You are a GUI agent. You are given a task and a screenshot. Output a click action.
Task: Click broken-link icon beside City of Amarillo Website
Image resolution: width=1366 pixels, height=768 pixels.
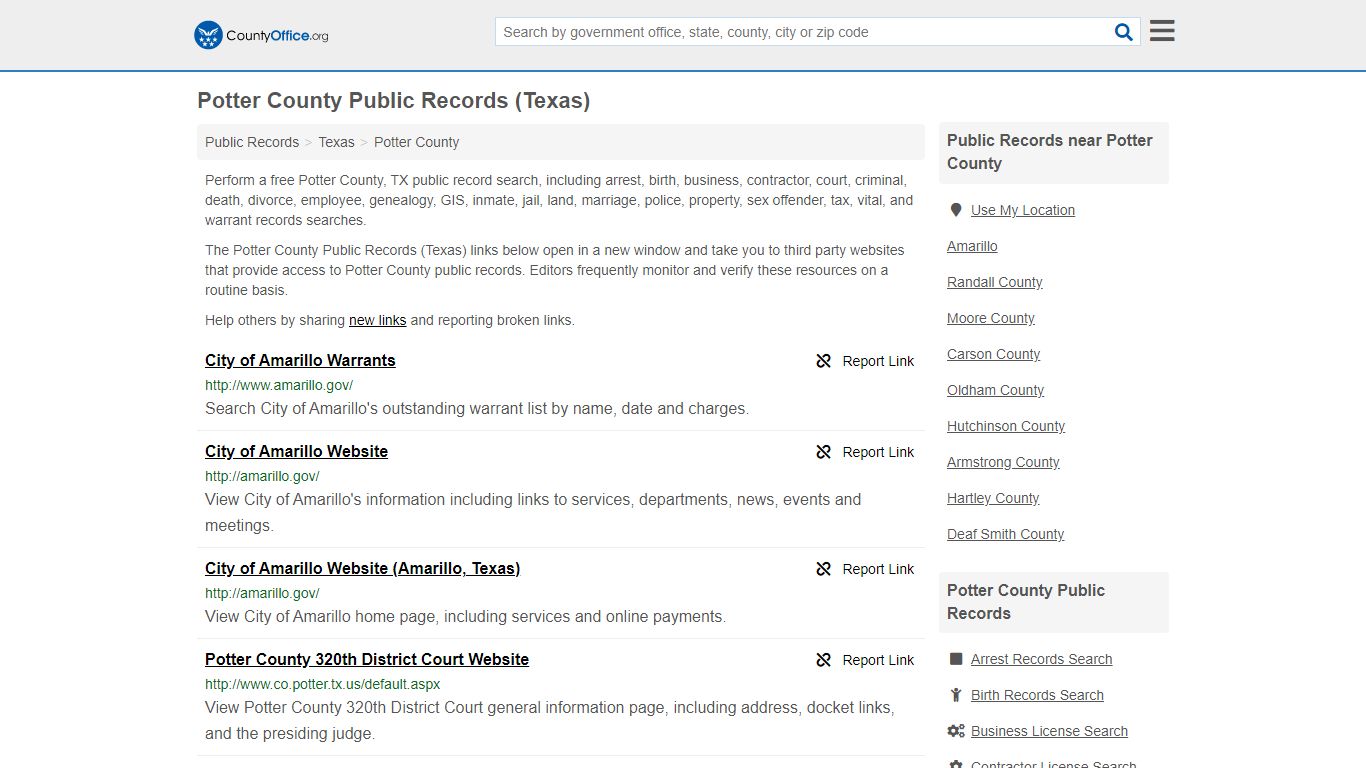click(823, 452)
